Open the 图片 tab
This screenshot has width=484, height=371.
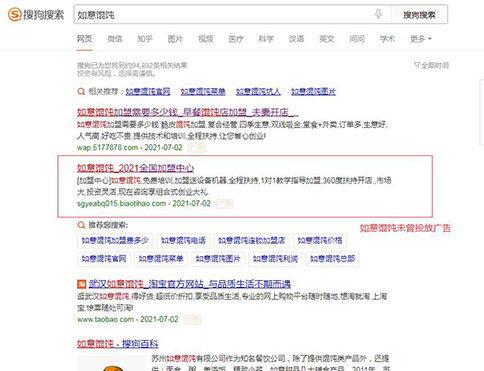pos(175,39)
